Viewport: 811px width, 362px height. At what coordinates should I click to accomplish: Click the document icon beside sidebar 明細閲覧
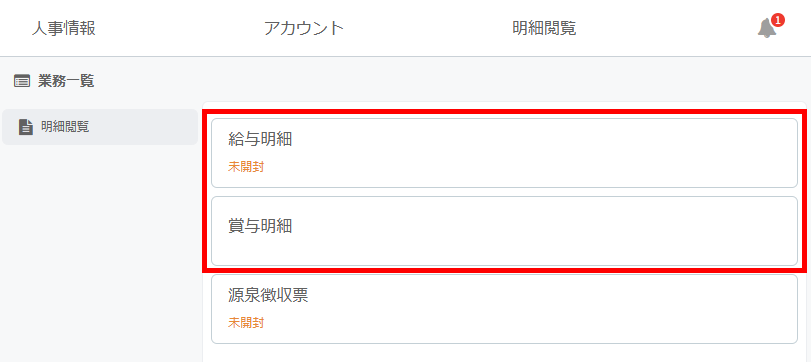pyautogui.click(x=26, y=127)
